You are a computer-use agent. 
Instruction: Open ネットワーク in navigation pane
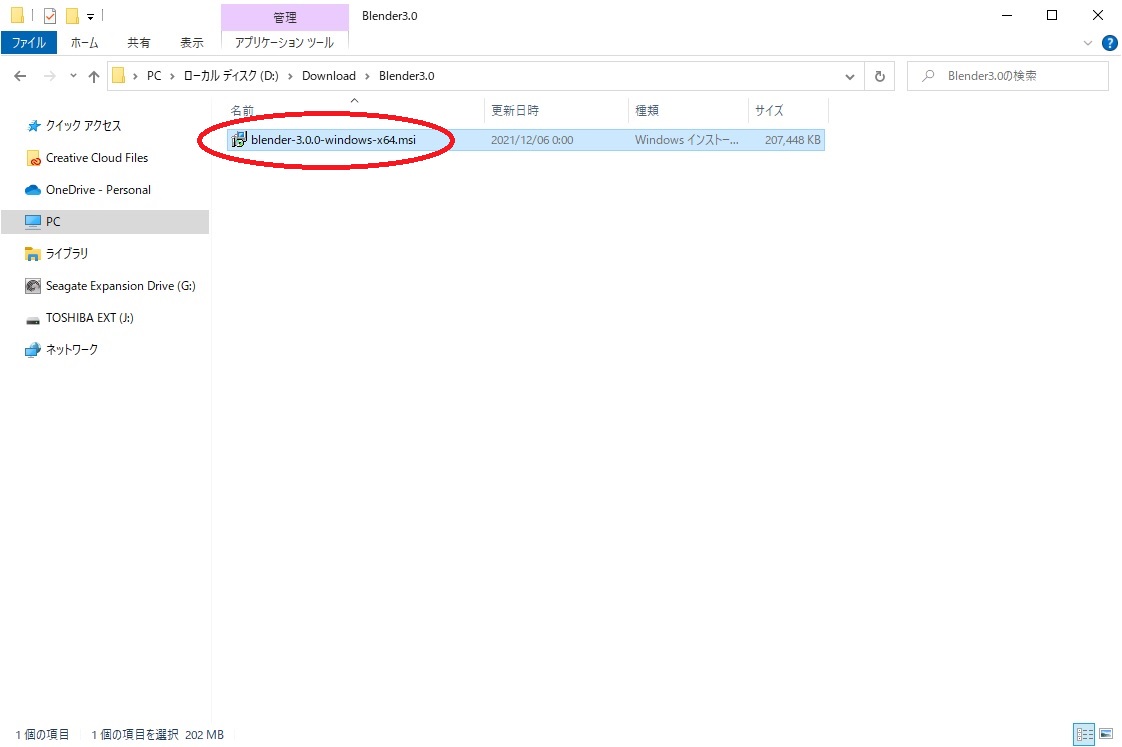(x=72, y=350)
